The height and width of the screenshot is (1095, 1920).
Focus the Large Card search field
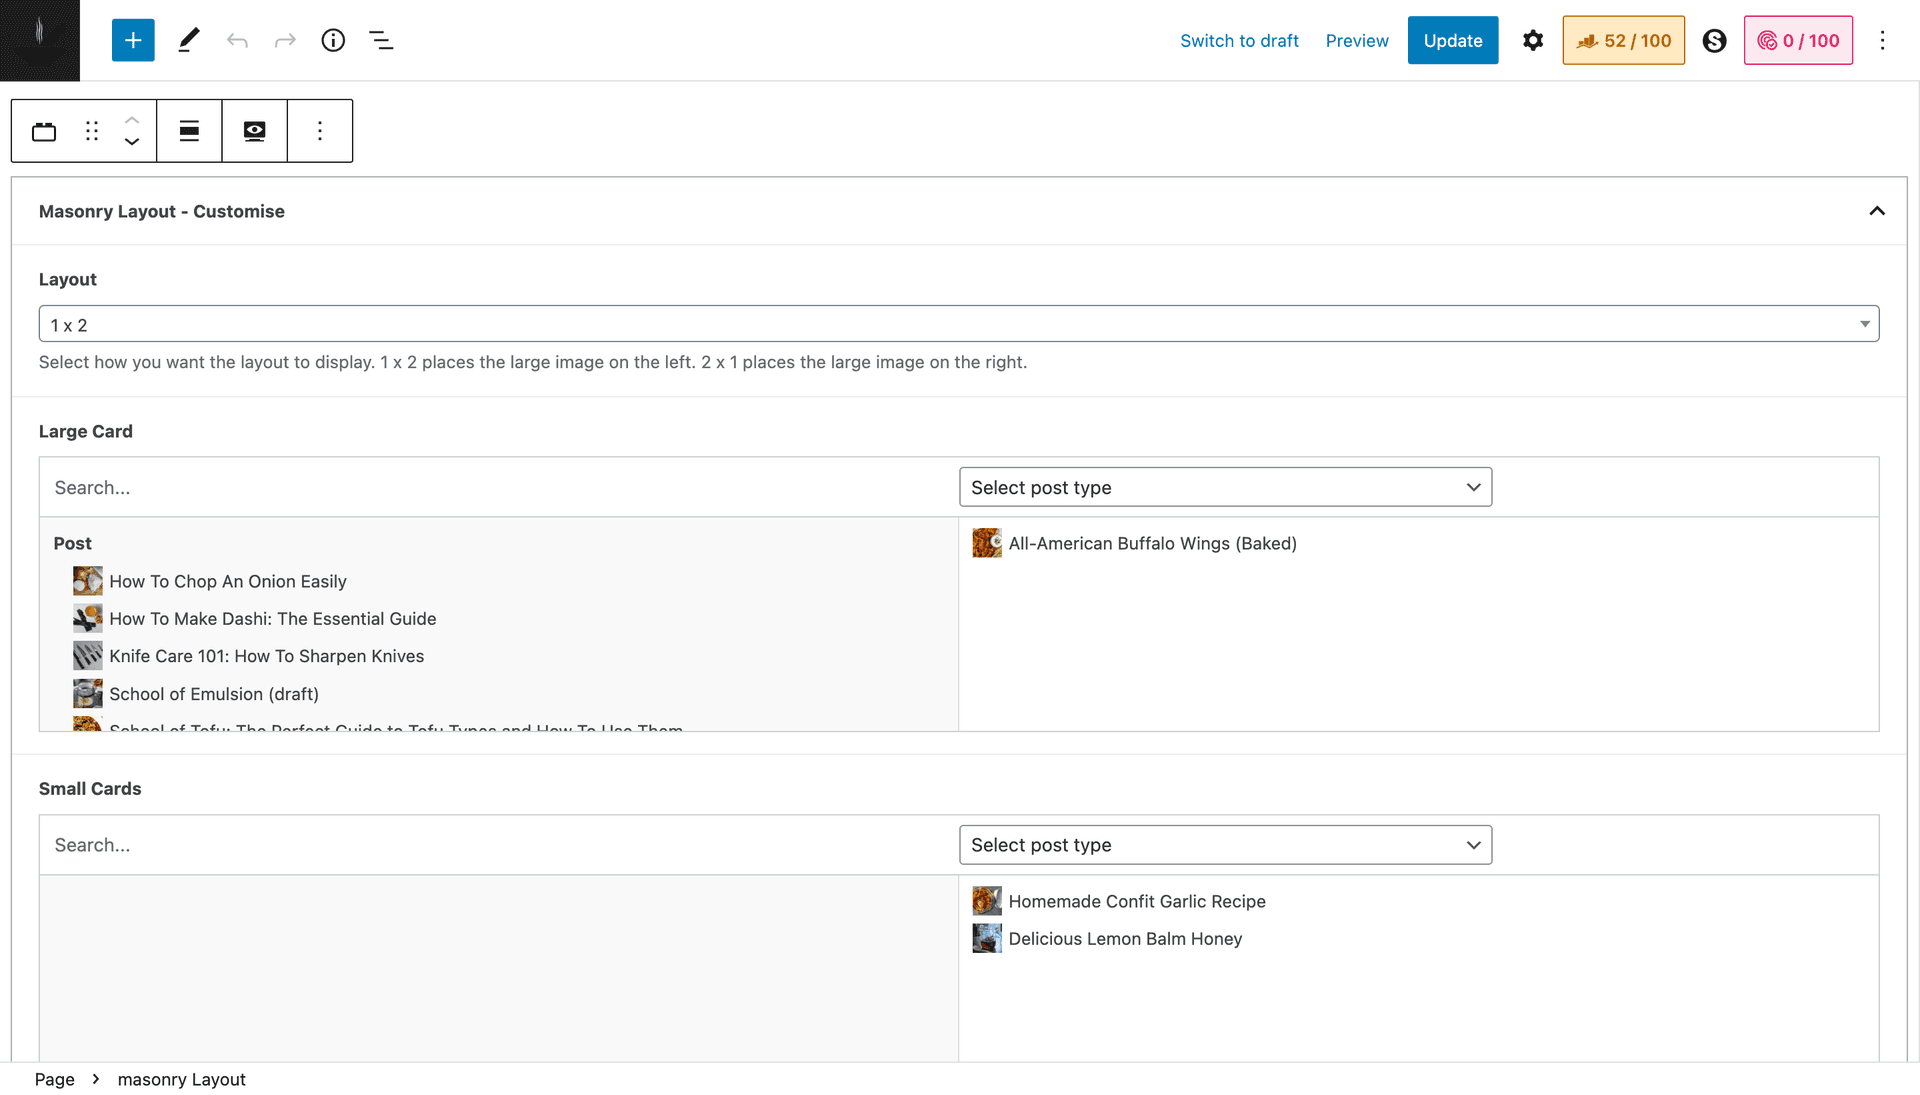click(499, 487)
